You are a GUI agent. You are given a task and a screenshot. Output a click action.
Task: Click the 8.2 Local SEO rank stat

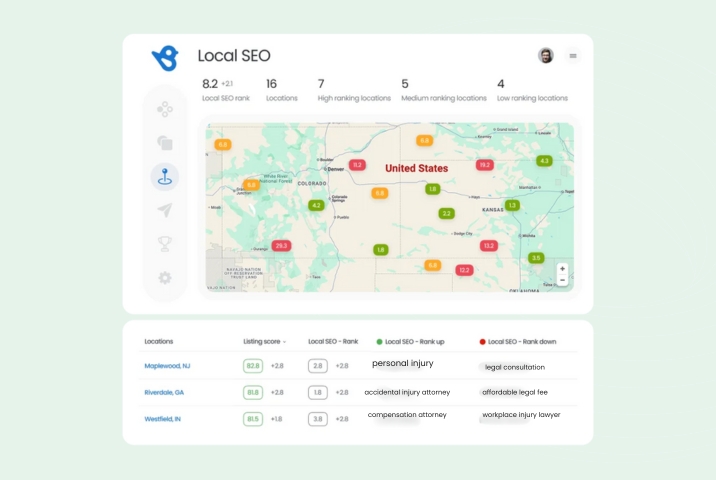point(226,90)
